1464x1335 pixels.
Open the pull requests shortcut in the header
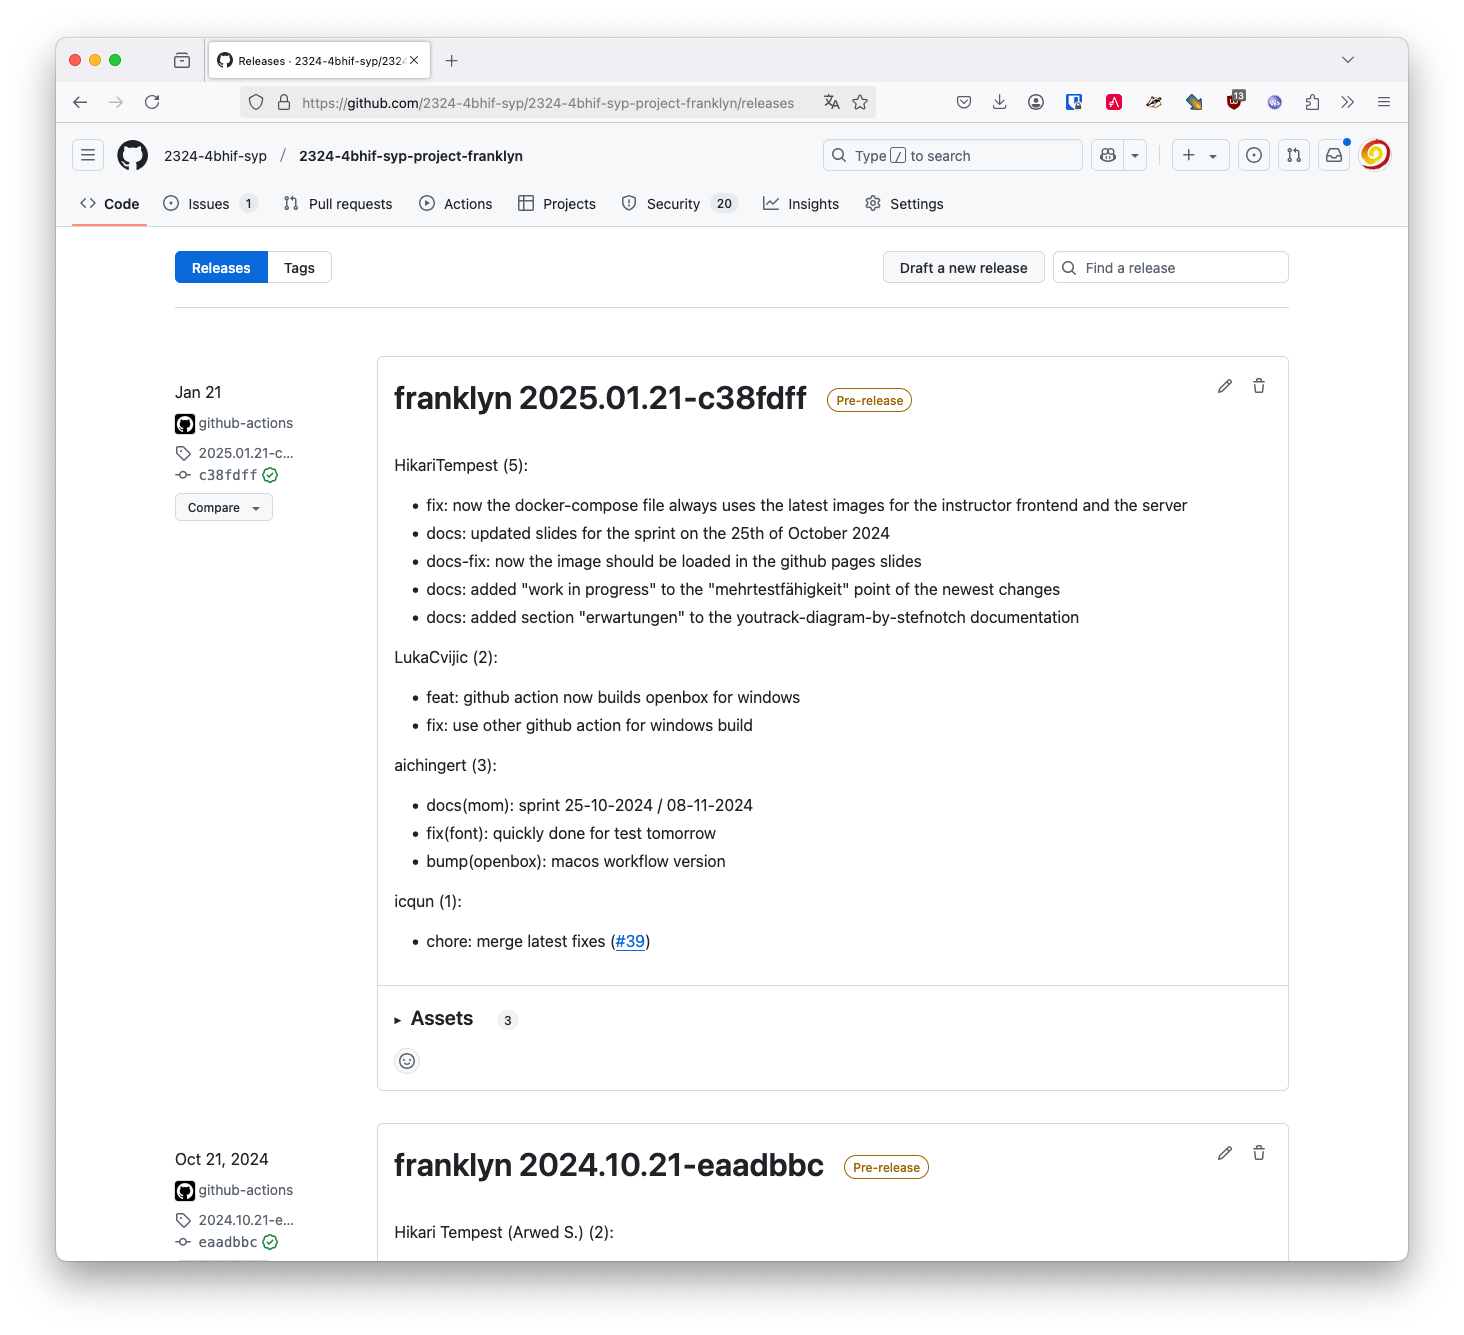tap(1294, 155)
